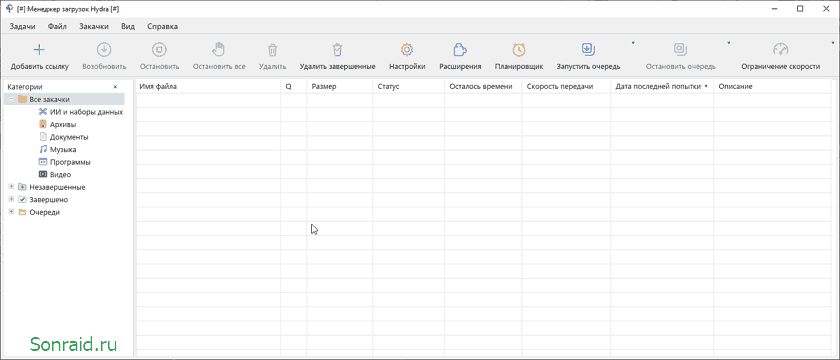
Task: Click the Ограничение скорости toolbar label
Action: [781, 66]
